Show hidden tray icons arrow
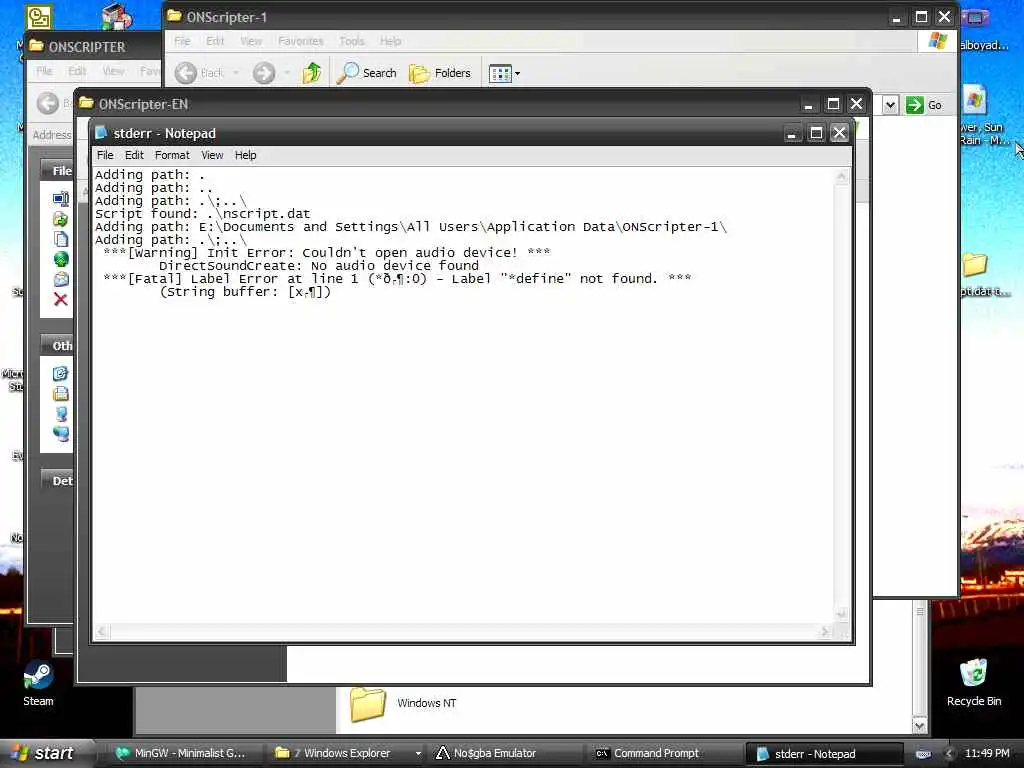 point(949,754)
